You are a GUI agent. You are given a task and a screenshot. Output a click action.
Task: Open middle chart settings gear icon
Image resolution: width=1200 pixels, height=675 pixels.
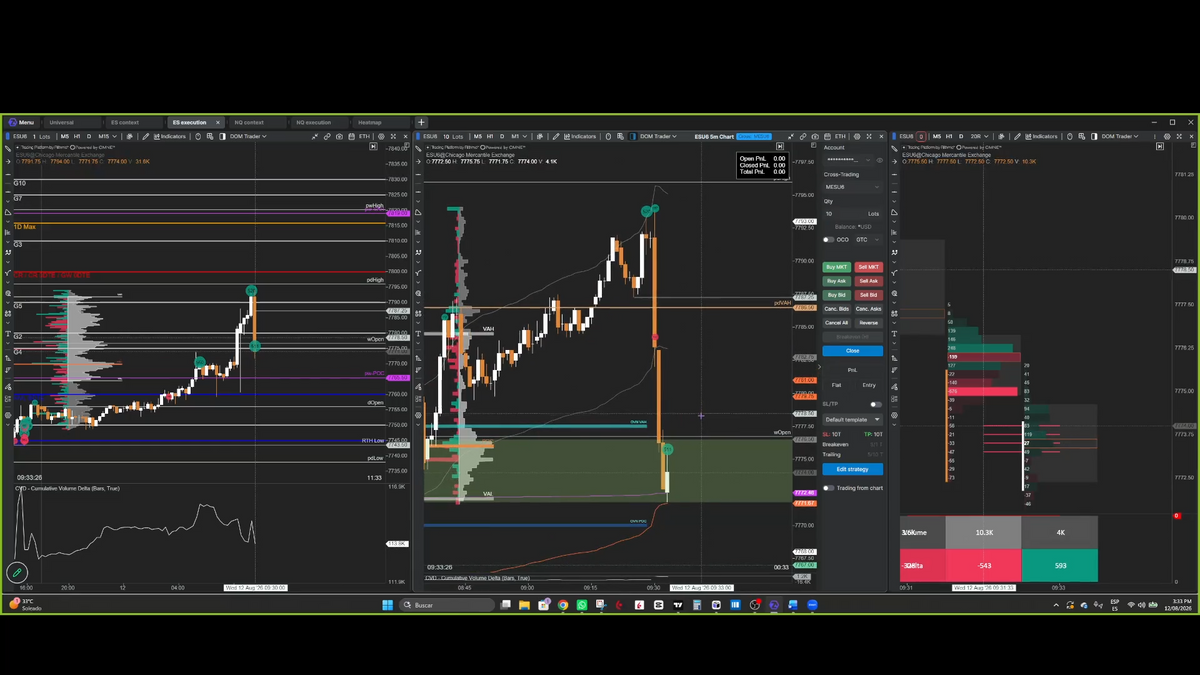[x=857, y=136]
